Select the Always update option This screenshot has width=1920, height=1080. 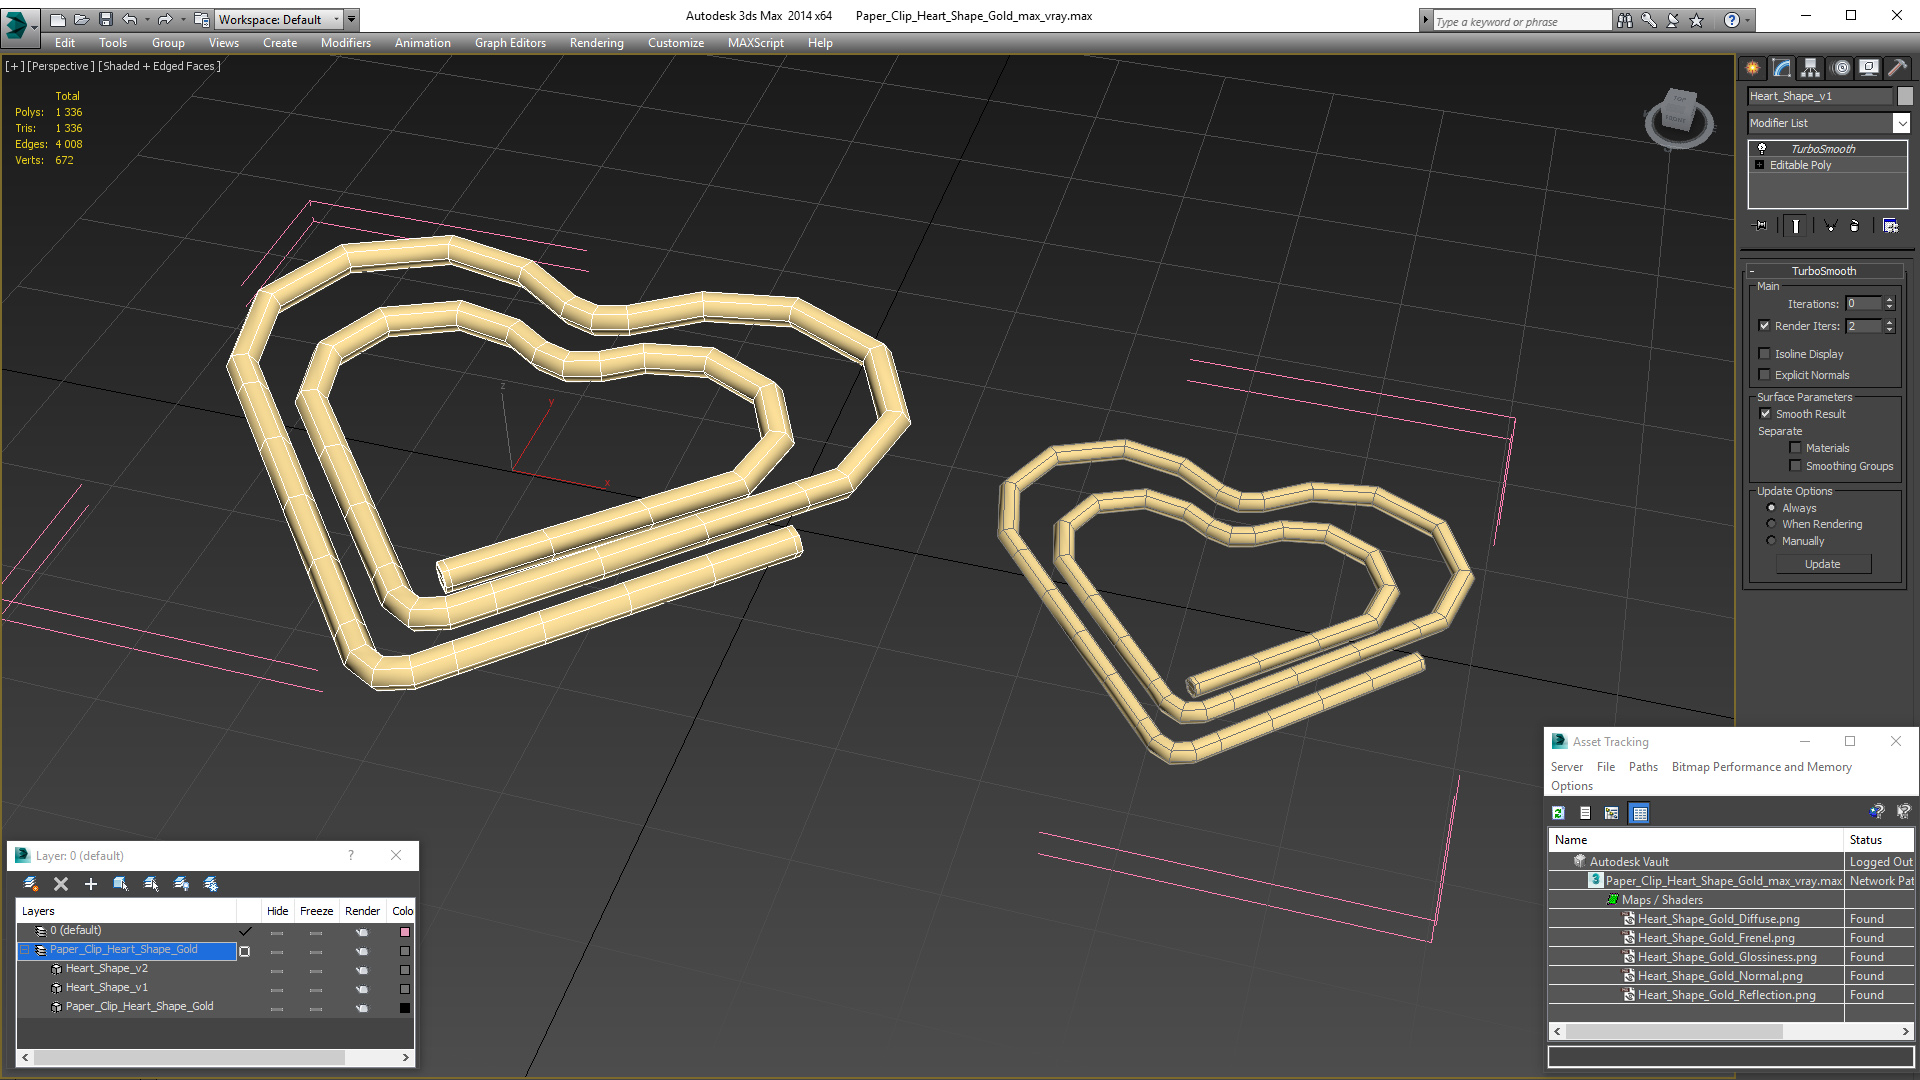1772,508
